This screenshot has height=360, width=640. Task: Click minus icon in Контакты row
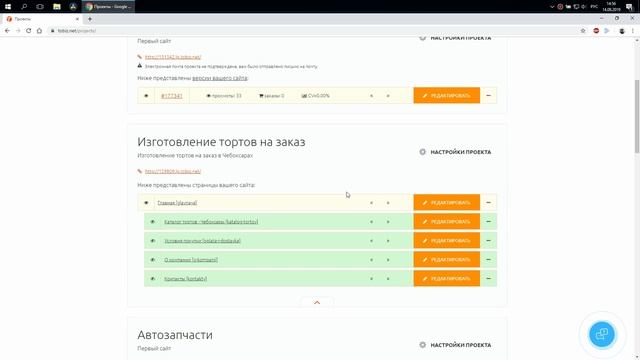489,278
